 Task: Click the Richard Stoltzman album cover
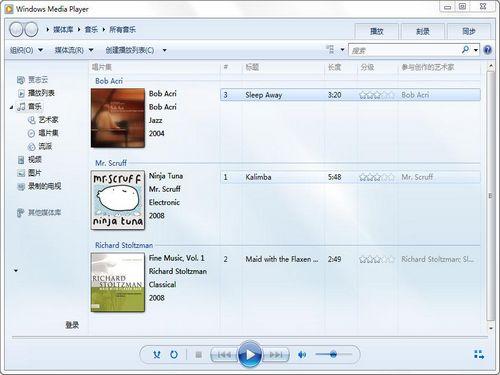tap(118, 283)
